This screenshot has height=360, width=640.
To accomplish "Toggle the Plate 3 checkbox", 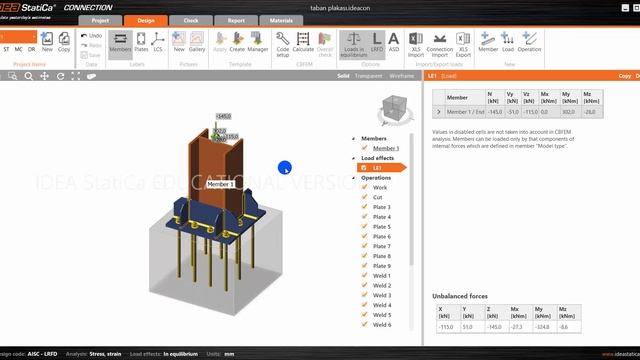I will (x=364, y=207).
